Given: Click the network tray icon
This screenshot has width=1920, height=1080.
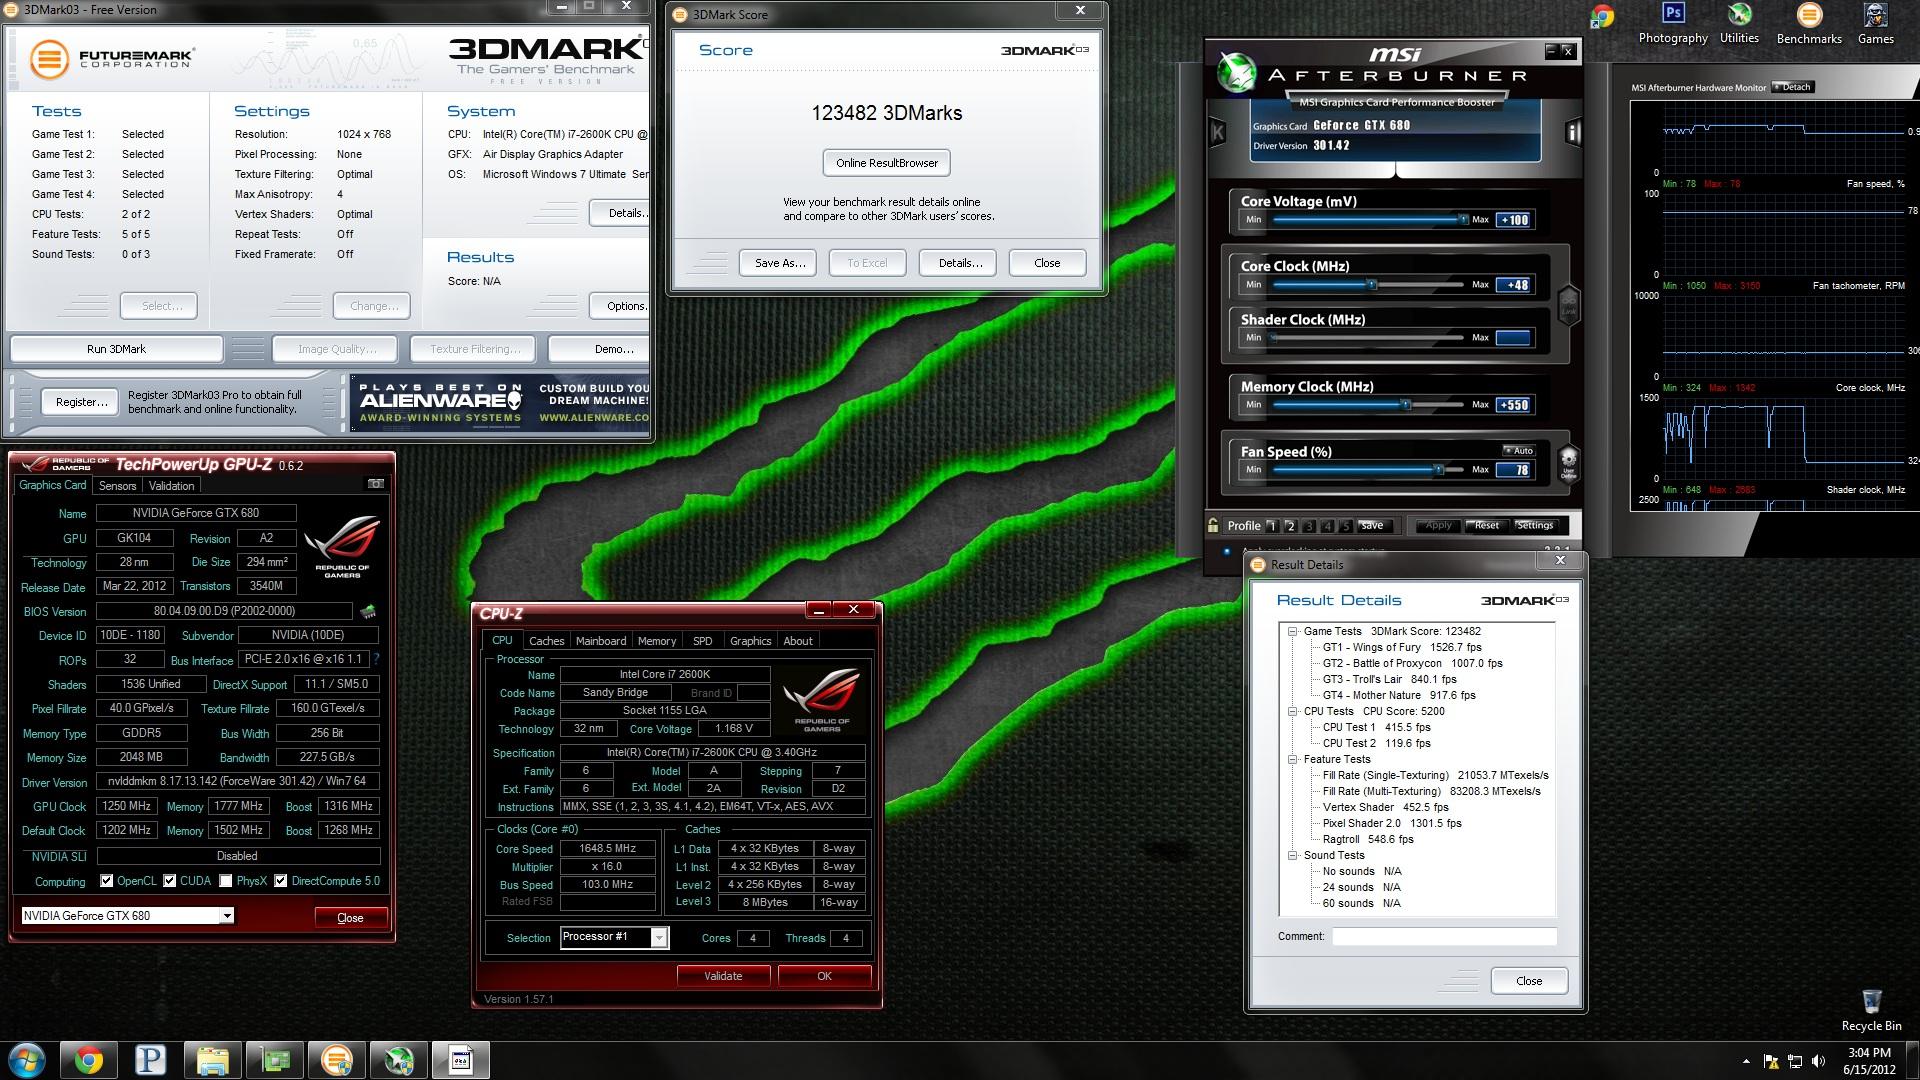Looking at the screenshot, I should pyautogui.click(x=1795, y=1061).
